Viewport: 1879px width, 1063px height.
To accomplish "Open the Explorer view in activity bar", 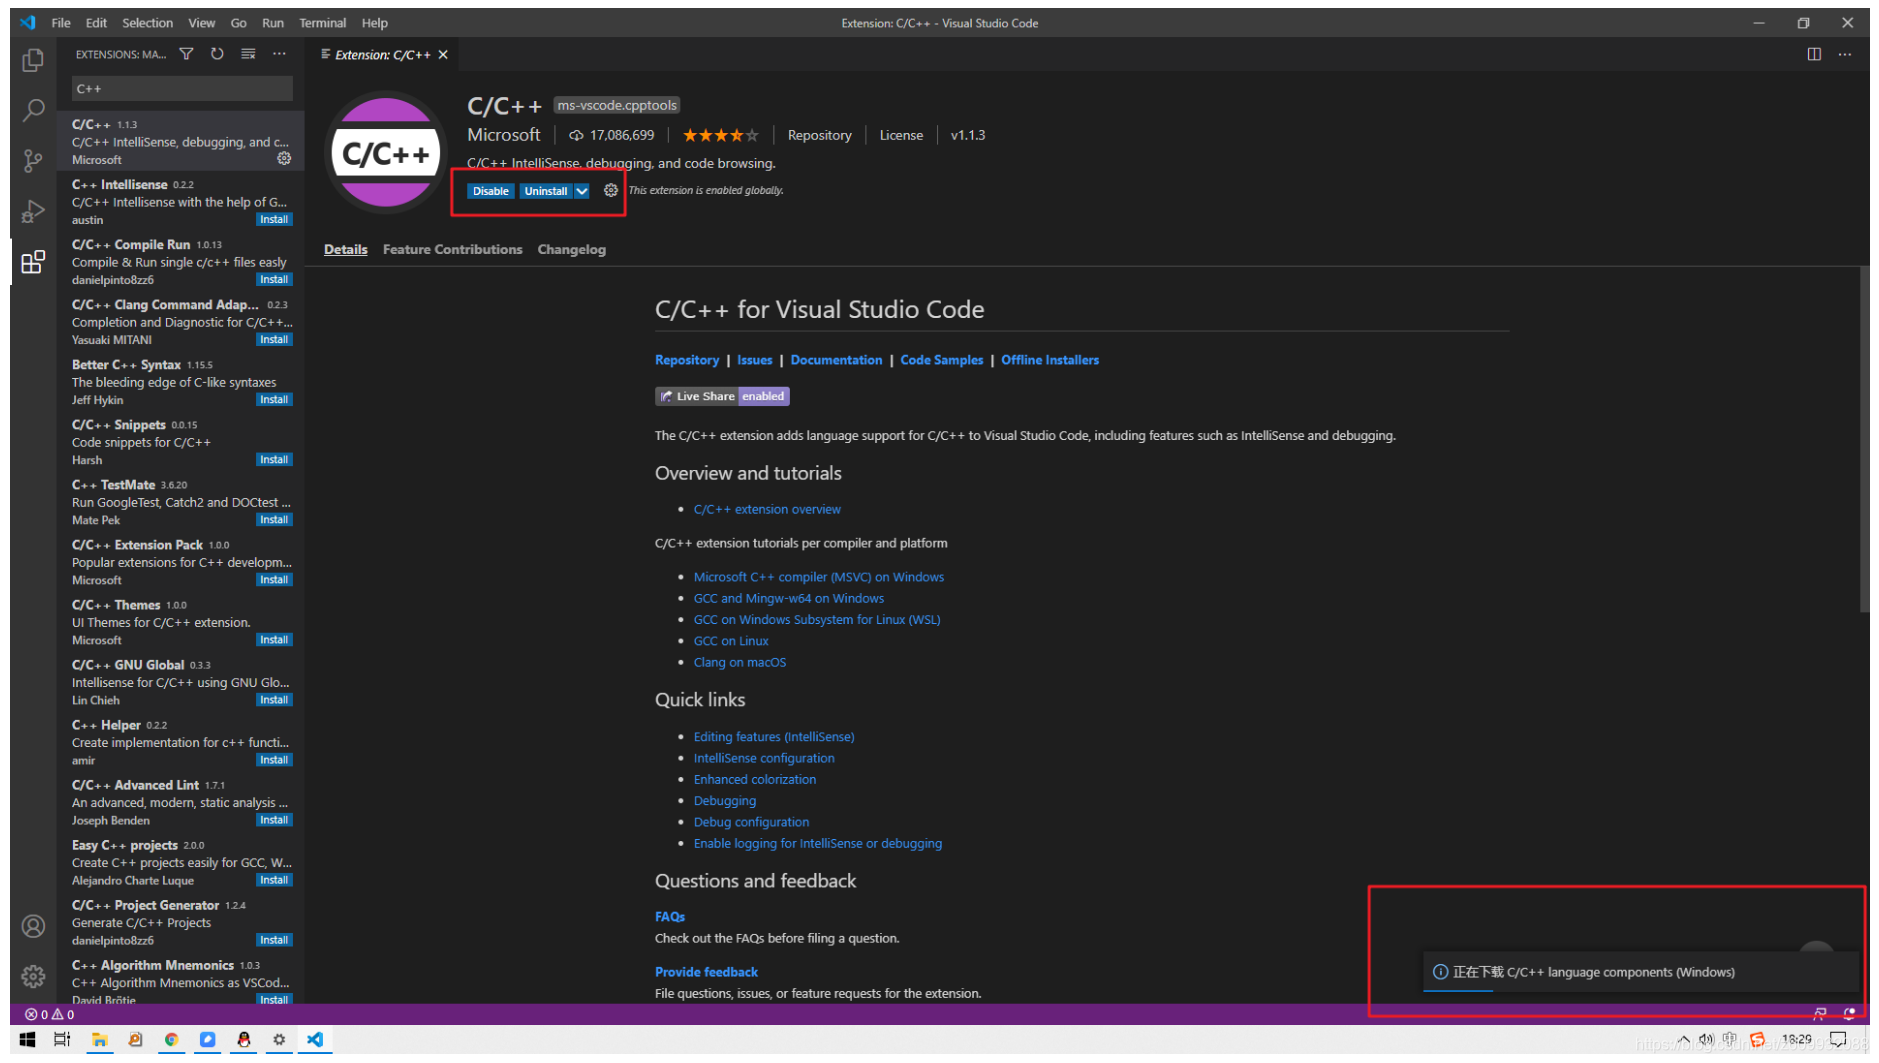I will 33,60.
